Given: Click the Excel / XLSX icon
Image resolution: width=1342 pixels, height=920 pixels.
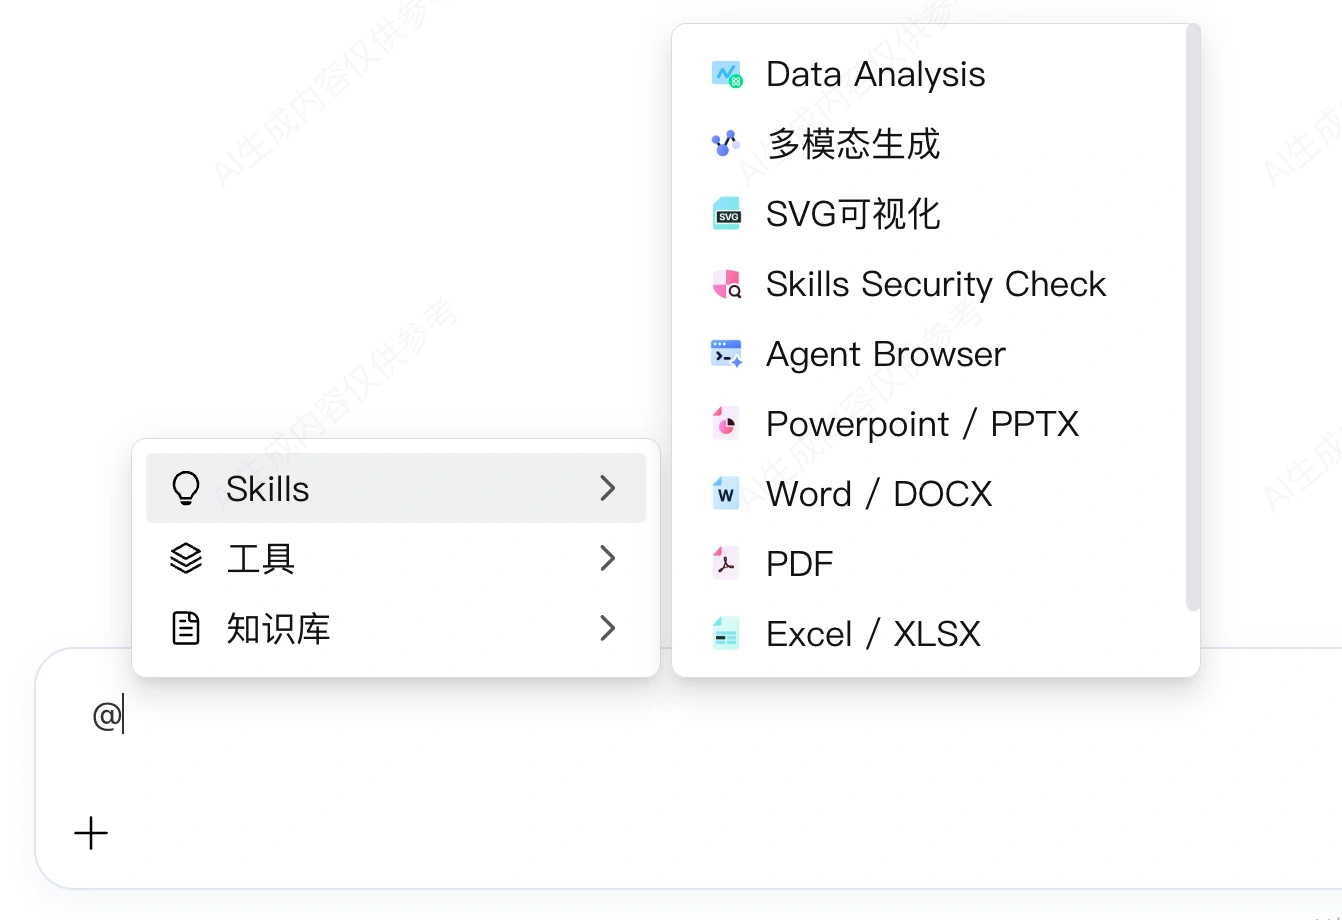Looking at the screenshot, I should (727, 634).
